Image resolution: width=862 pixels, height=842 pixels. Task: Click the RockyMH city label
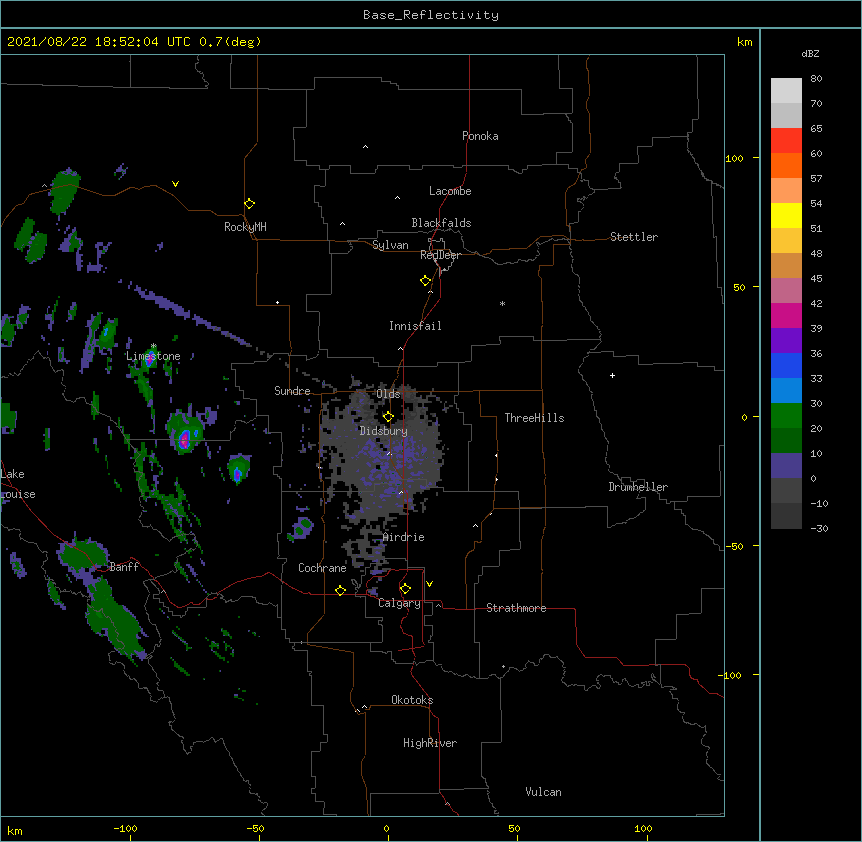click(245, 227)
